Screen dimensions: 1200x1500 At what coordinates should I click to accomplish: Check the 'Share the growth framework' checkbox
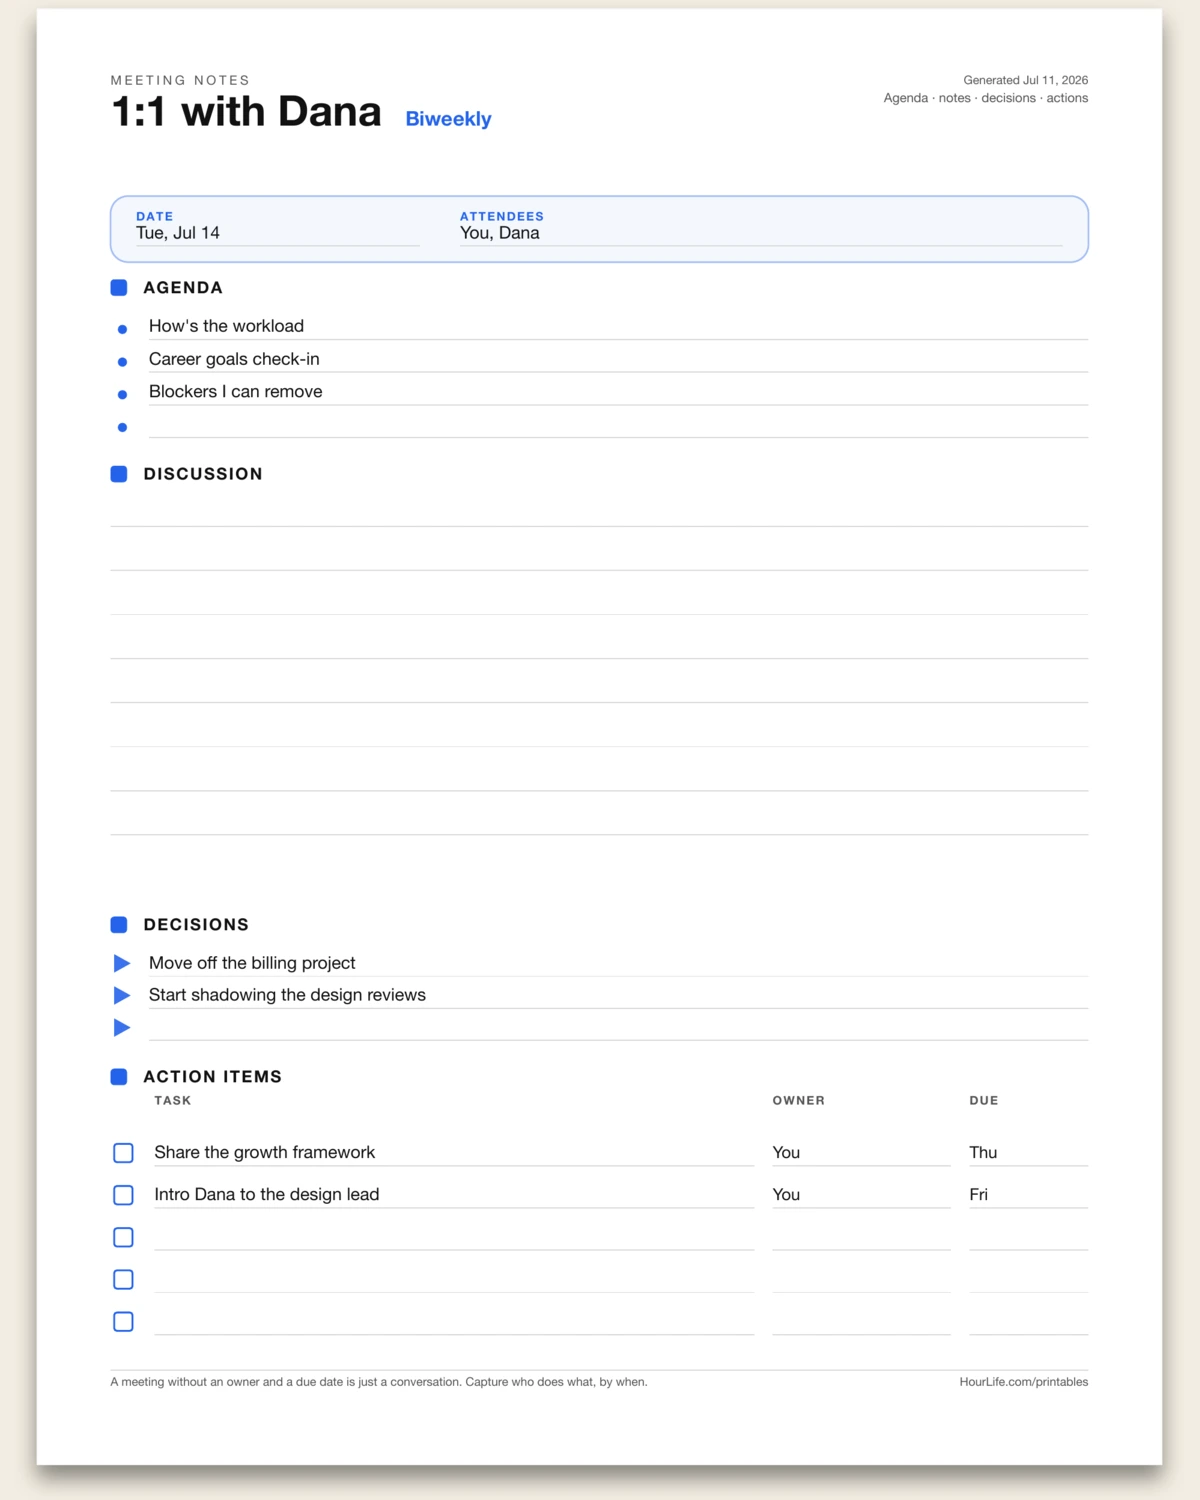123,1153
